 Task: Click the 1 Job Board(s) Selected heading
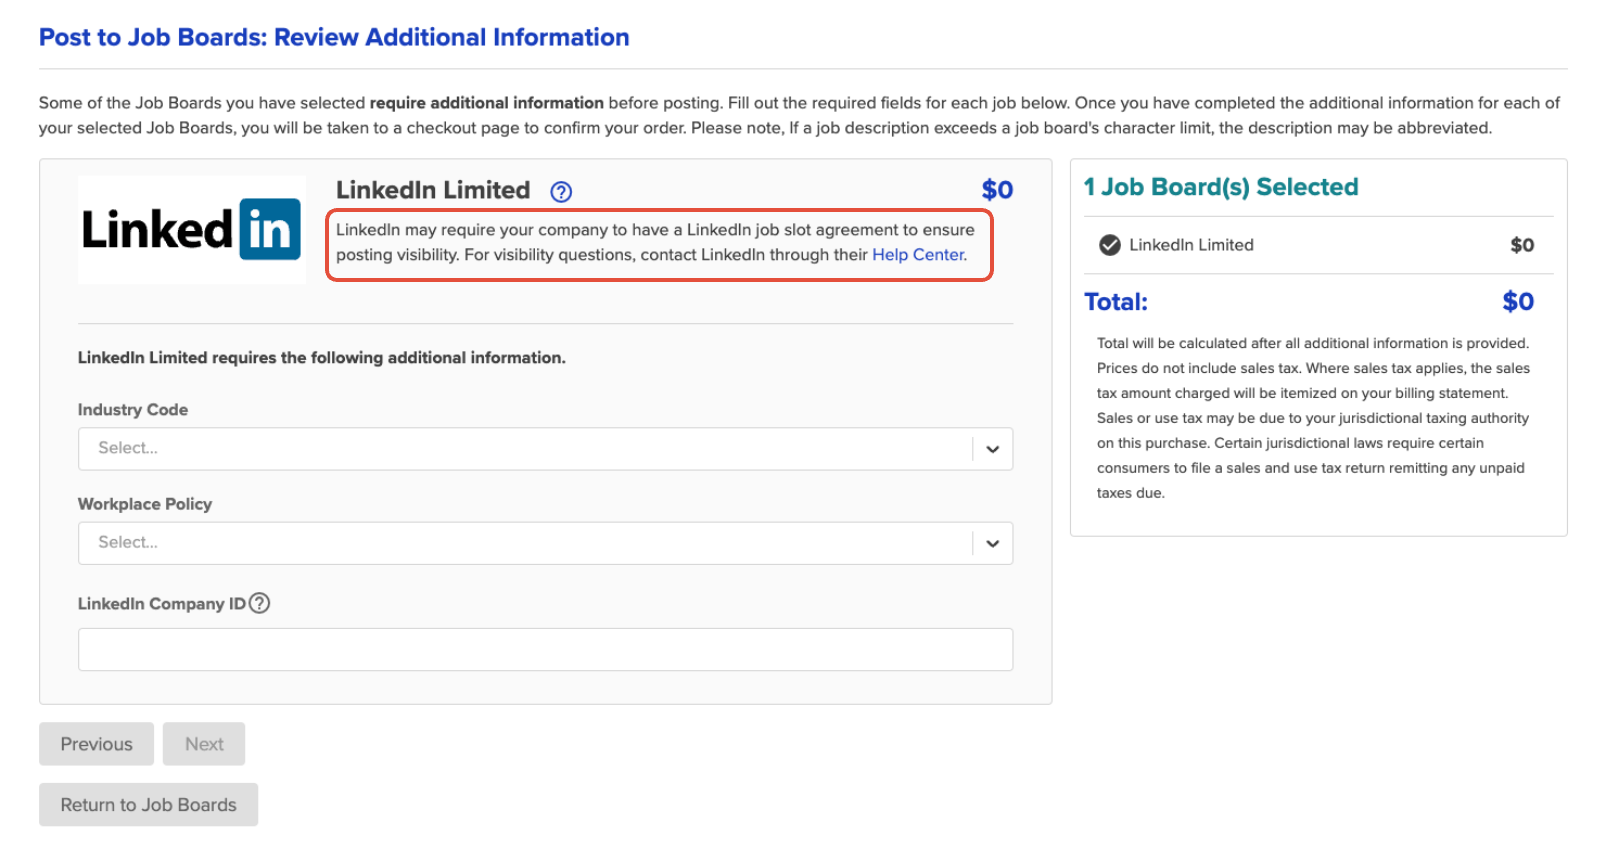(x=1221, y=187)
